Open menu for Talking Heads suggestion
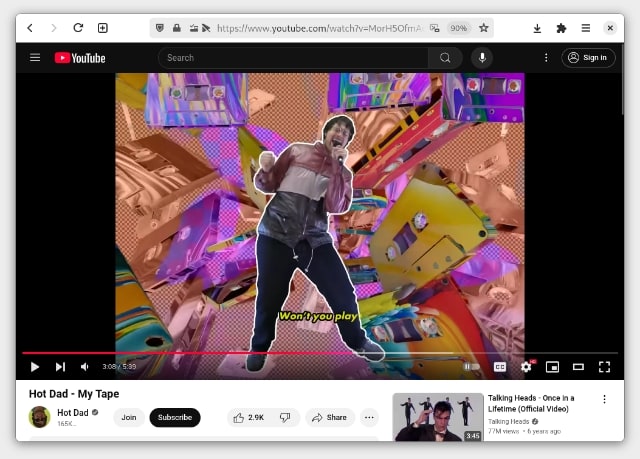The height and width of the screenshot is (459, 640). point(604,399)
